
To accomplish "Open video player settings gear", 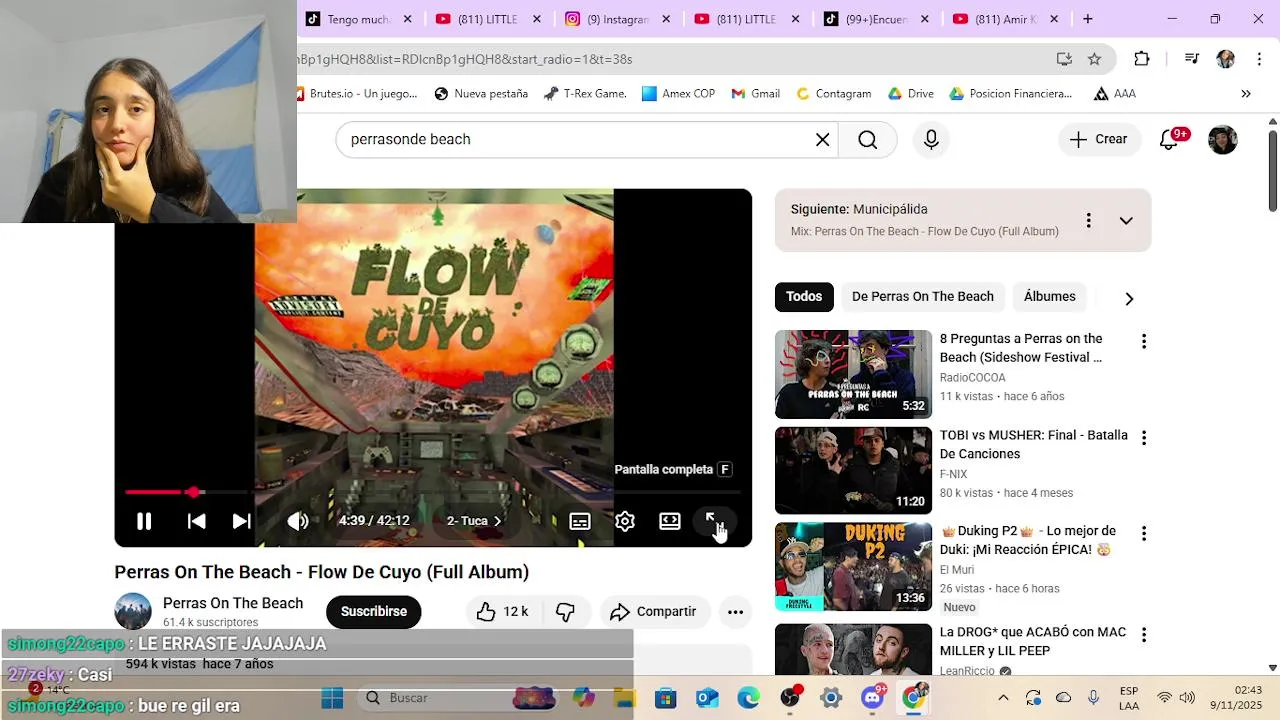I will [625, 521].
